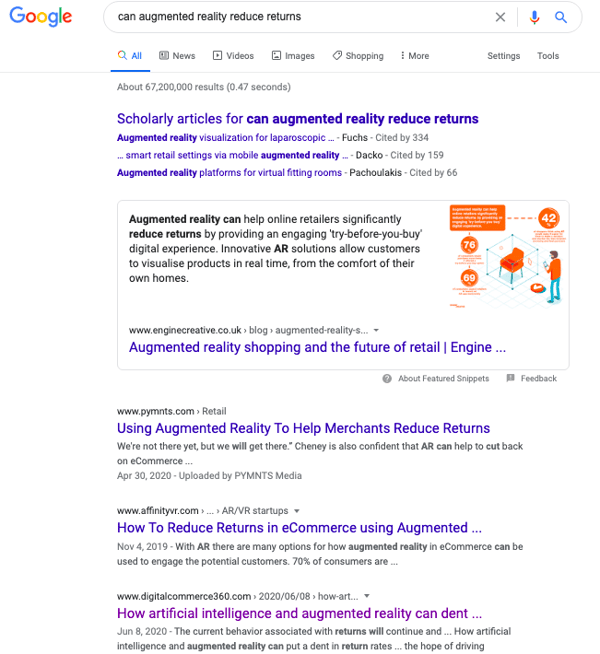Open 'How To Reduce Returns in eCommerce' result
This screenshot has height=654, width=600.
tap(299, 528)
